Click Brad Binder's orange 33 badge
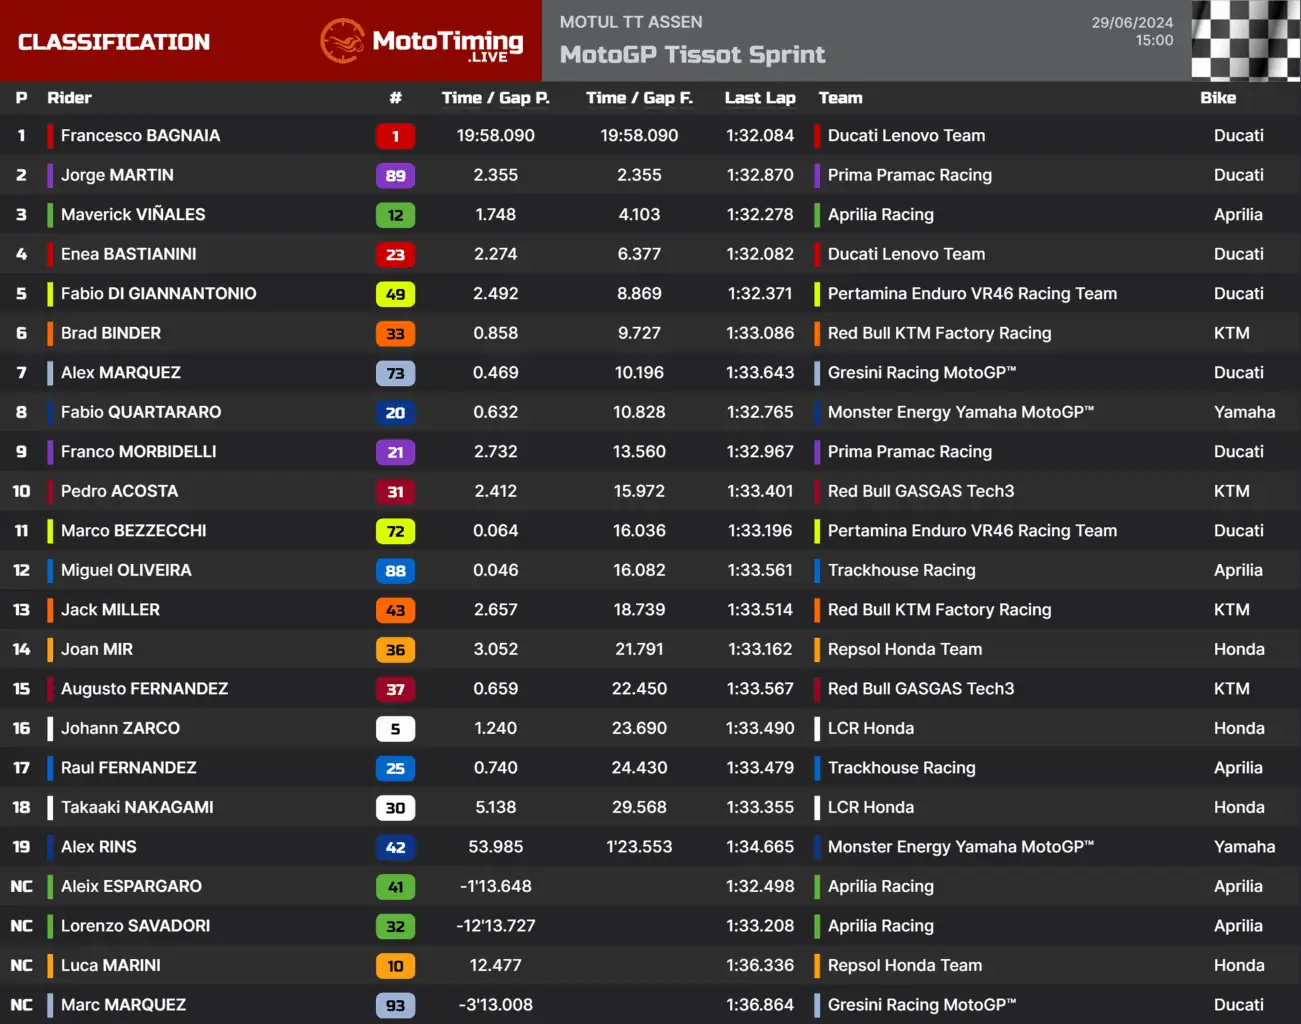Image resolution: width=1301 pixels, height=1024 pixels. click(395, 334)
